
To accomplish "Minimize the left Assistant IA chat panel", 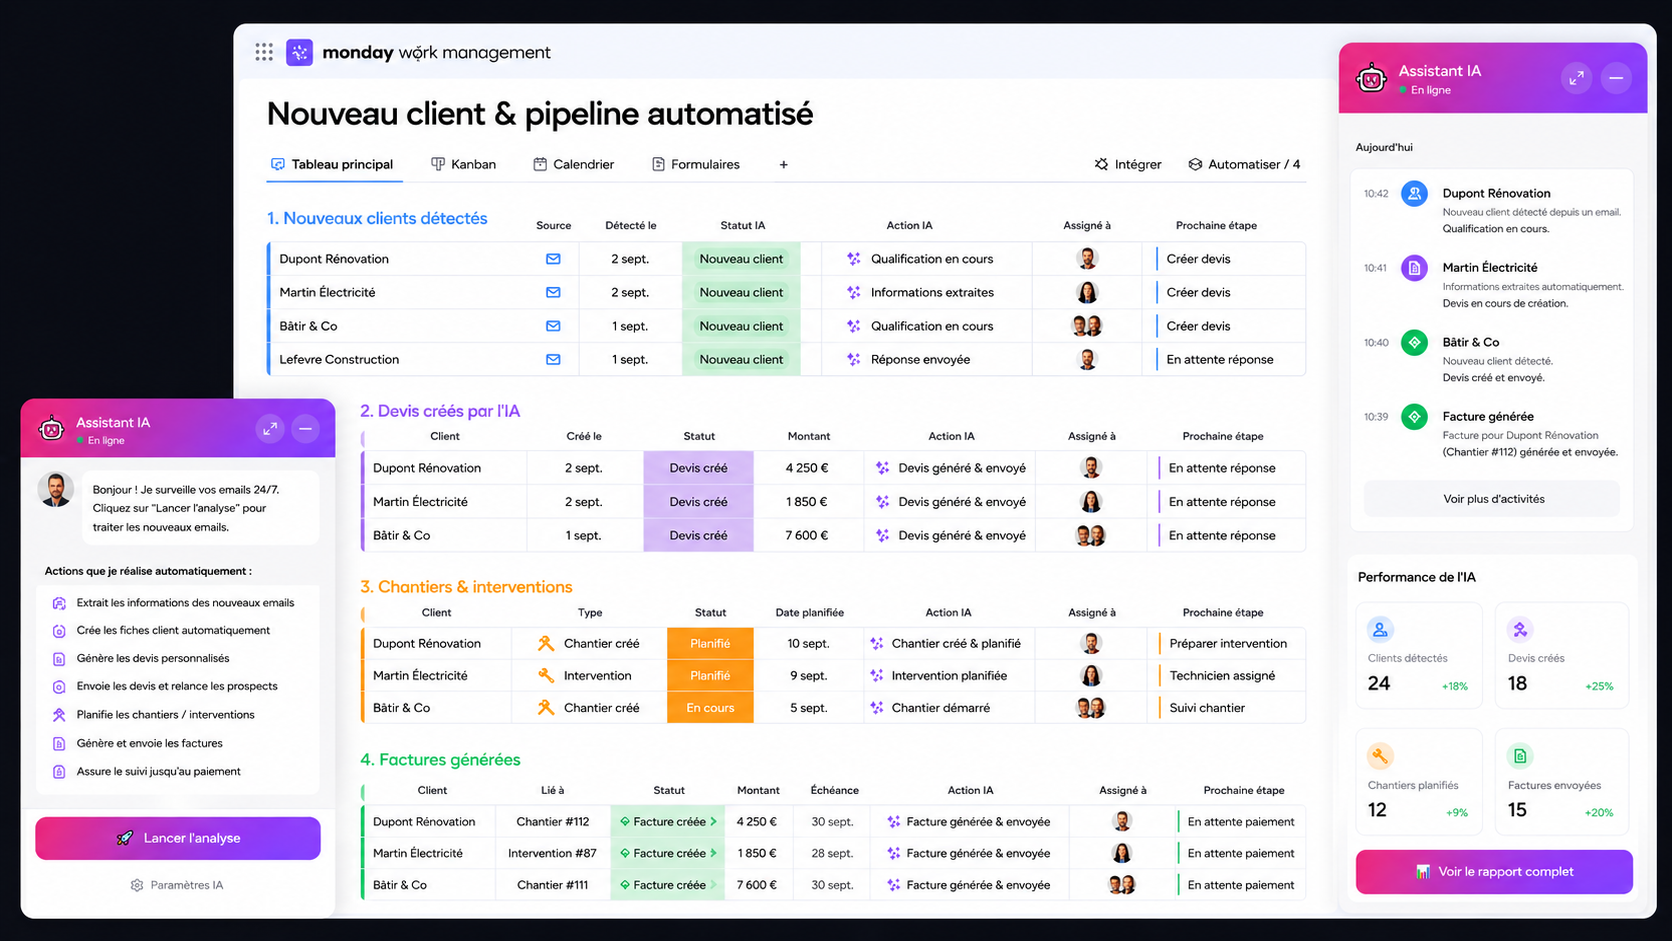I will 306,429.
